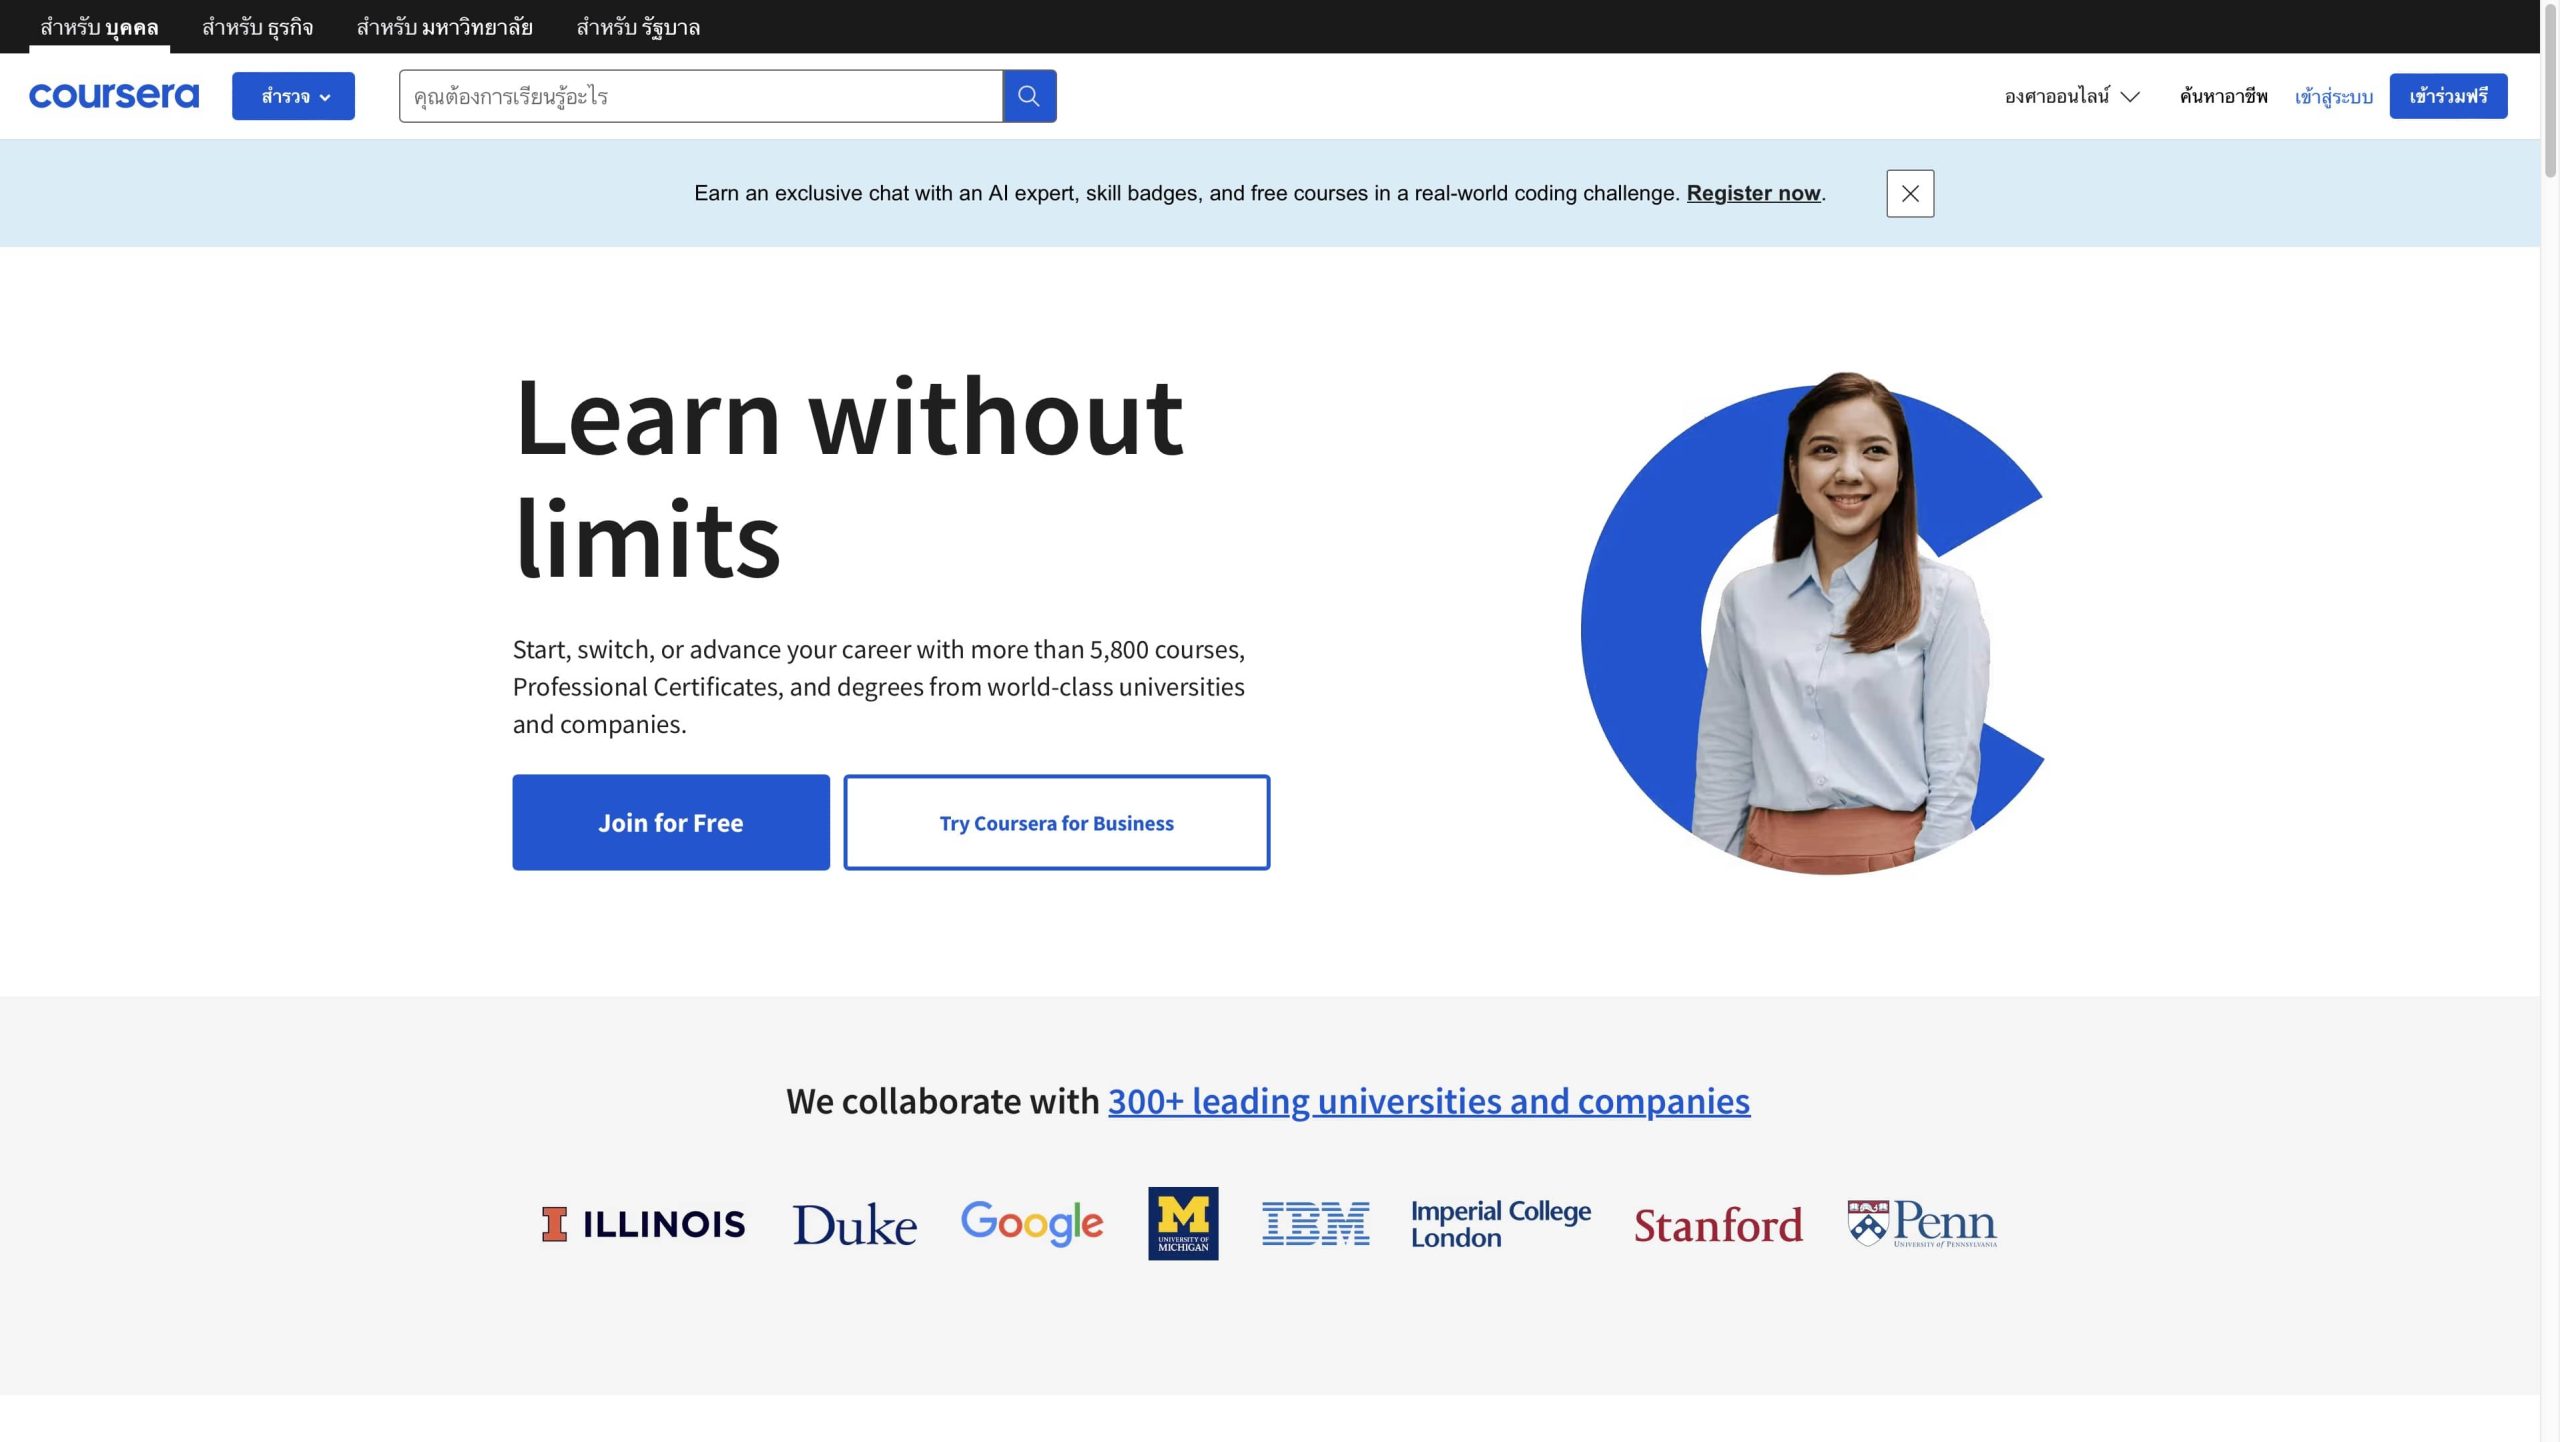Click the Illinois university logo
Viewport: 2560px width, 1442px height.
tap(643, 1224)
